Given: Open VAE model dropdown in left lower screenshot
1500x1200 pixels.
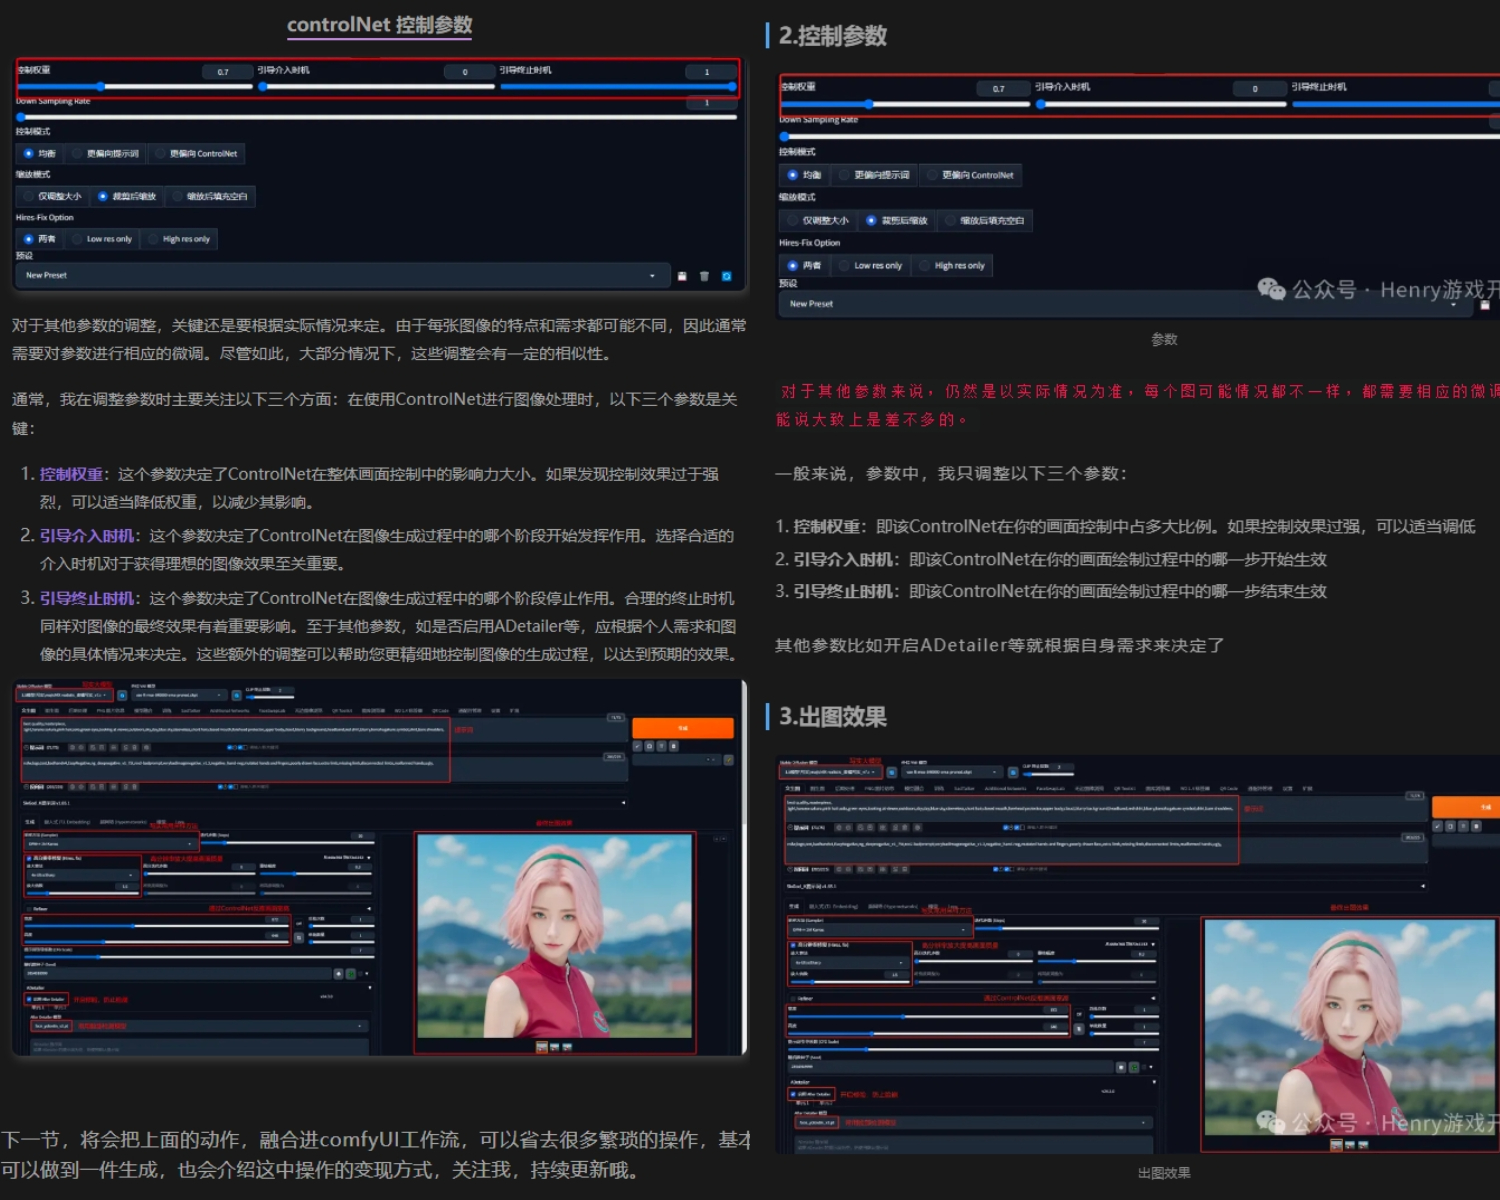Looking at the screenshot, I should point(179,695).
